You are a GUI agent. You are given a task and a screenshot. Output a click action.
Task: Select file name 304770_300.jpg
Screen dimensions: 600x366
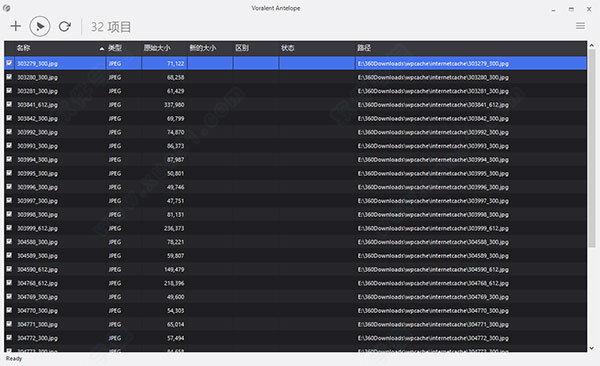[38, 310]
